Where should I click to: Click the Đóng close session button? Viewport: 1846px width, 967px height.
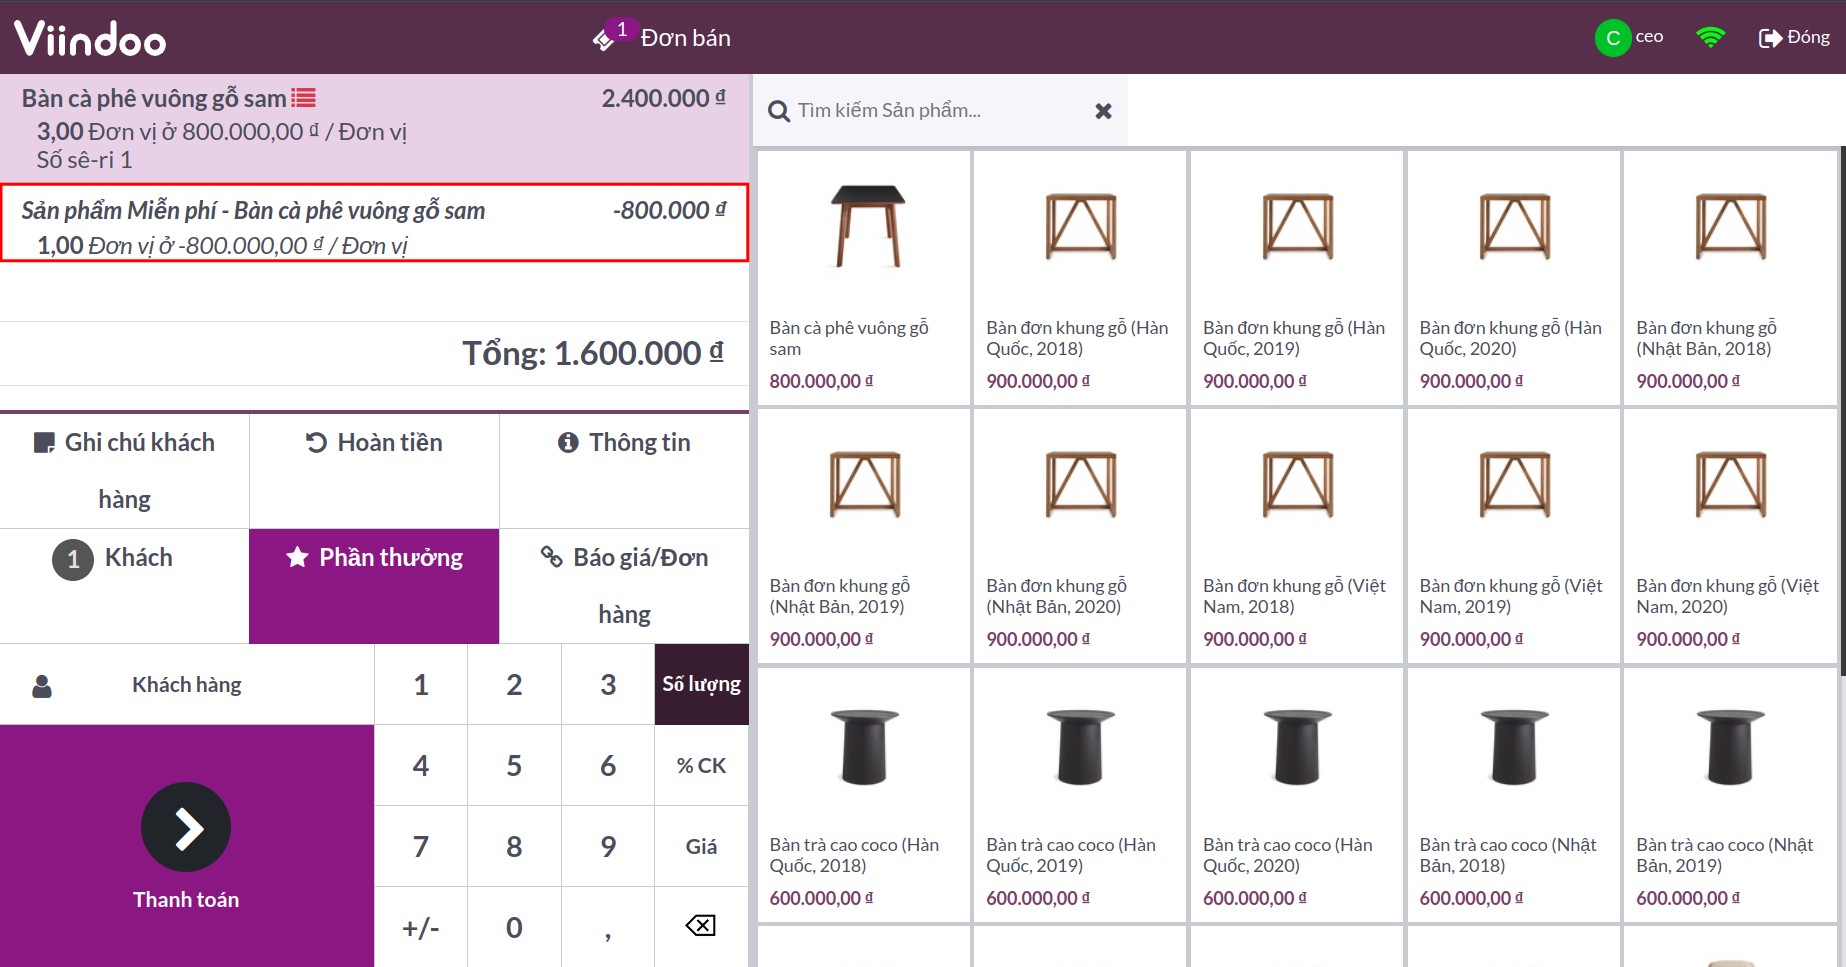(x=1794, y=38)
